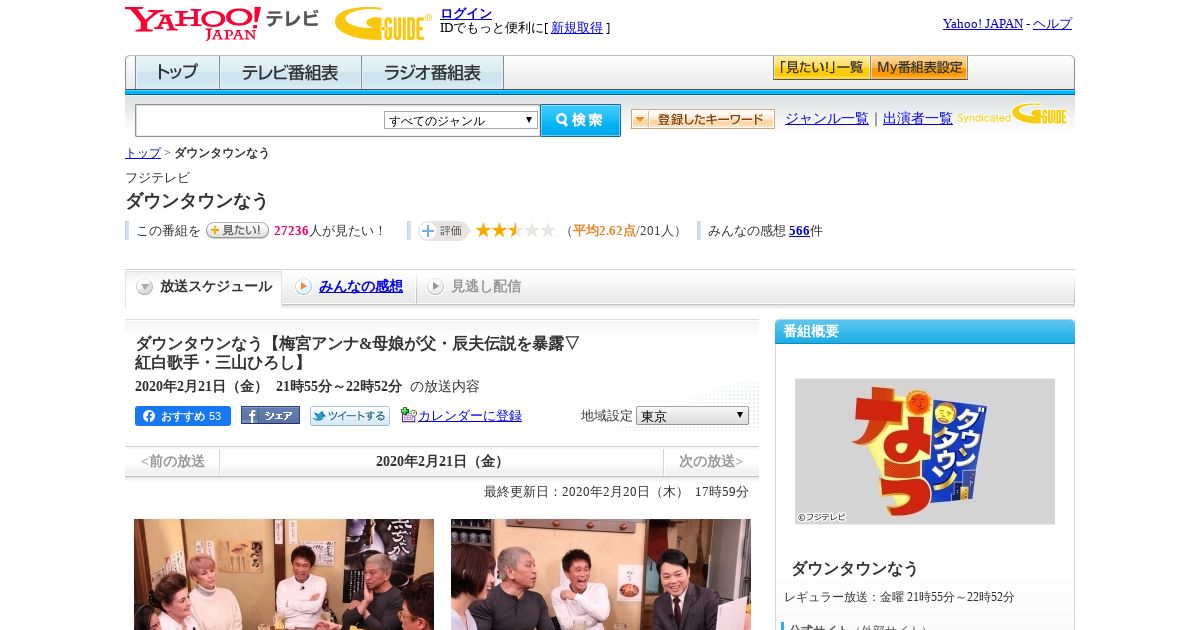The image size is (1200, 630).
Task: Click the Yahoo! JAPAN テレビ logo
Action: click(x=222, y=22)
